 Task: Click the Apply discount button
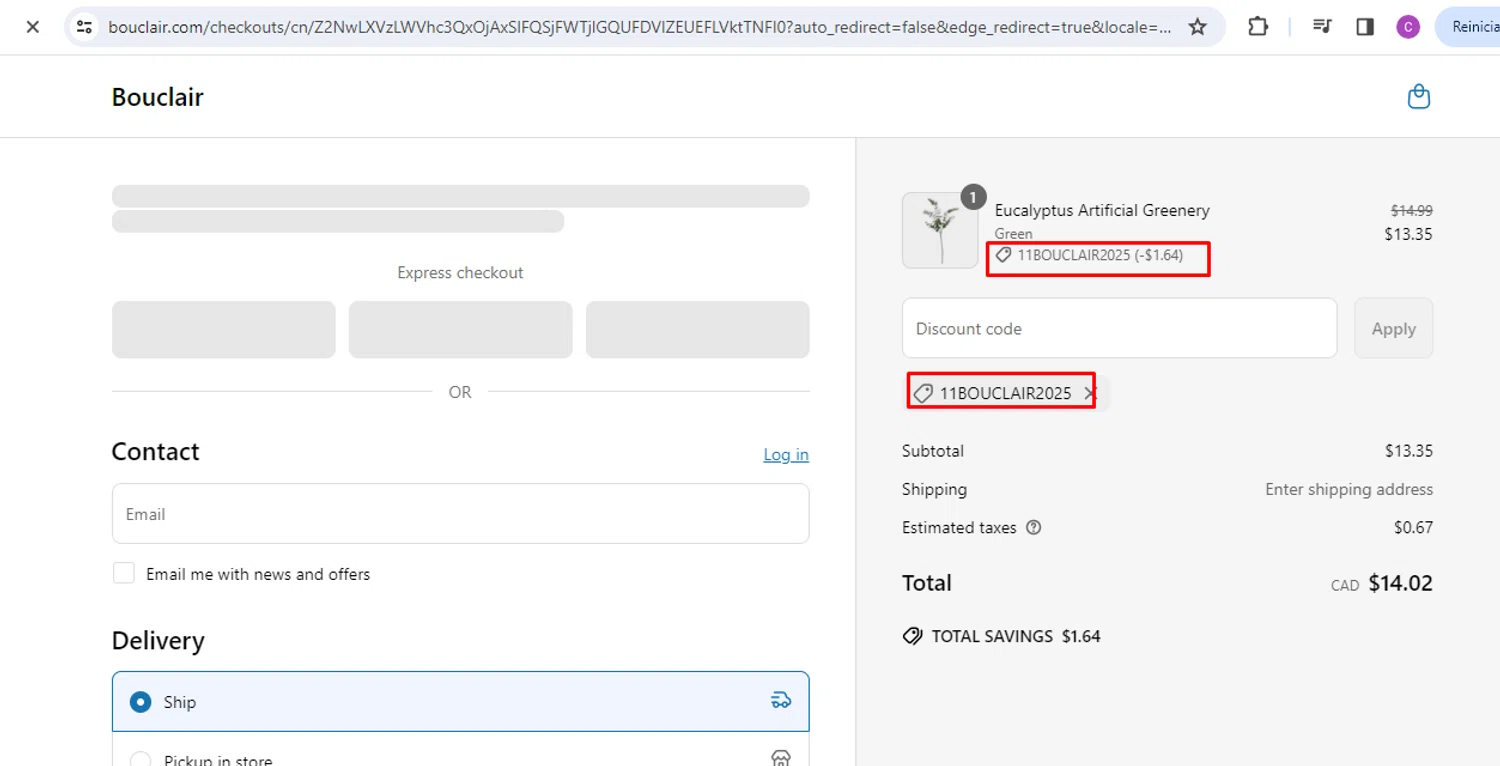tap(1393, 328)
